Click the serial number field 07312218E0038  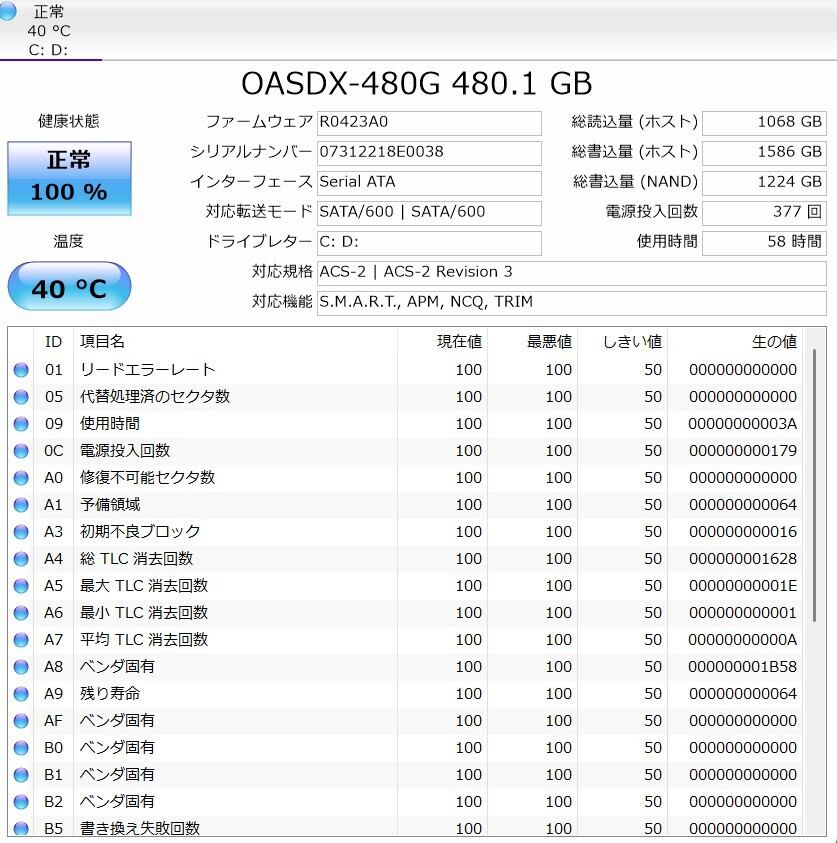(x=429, y=152)
